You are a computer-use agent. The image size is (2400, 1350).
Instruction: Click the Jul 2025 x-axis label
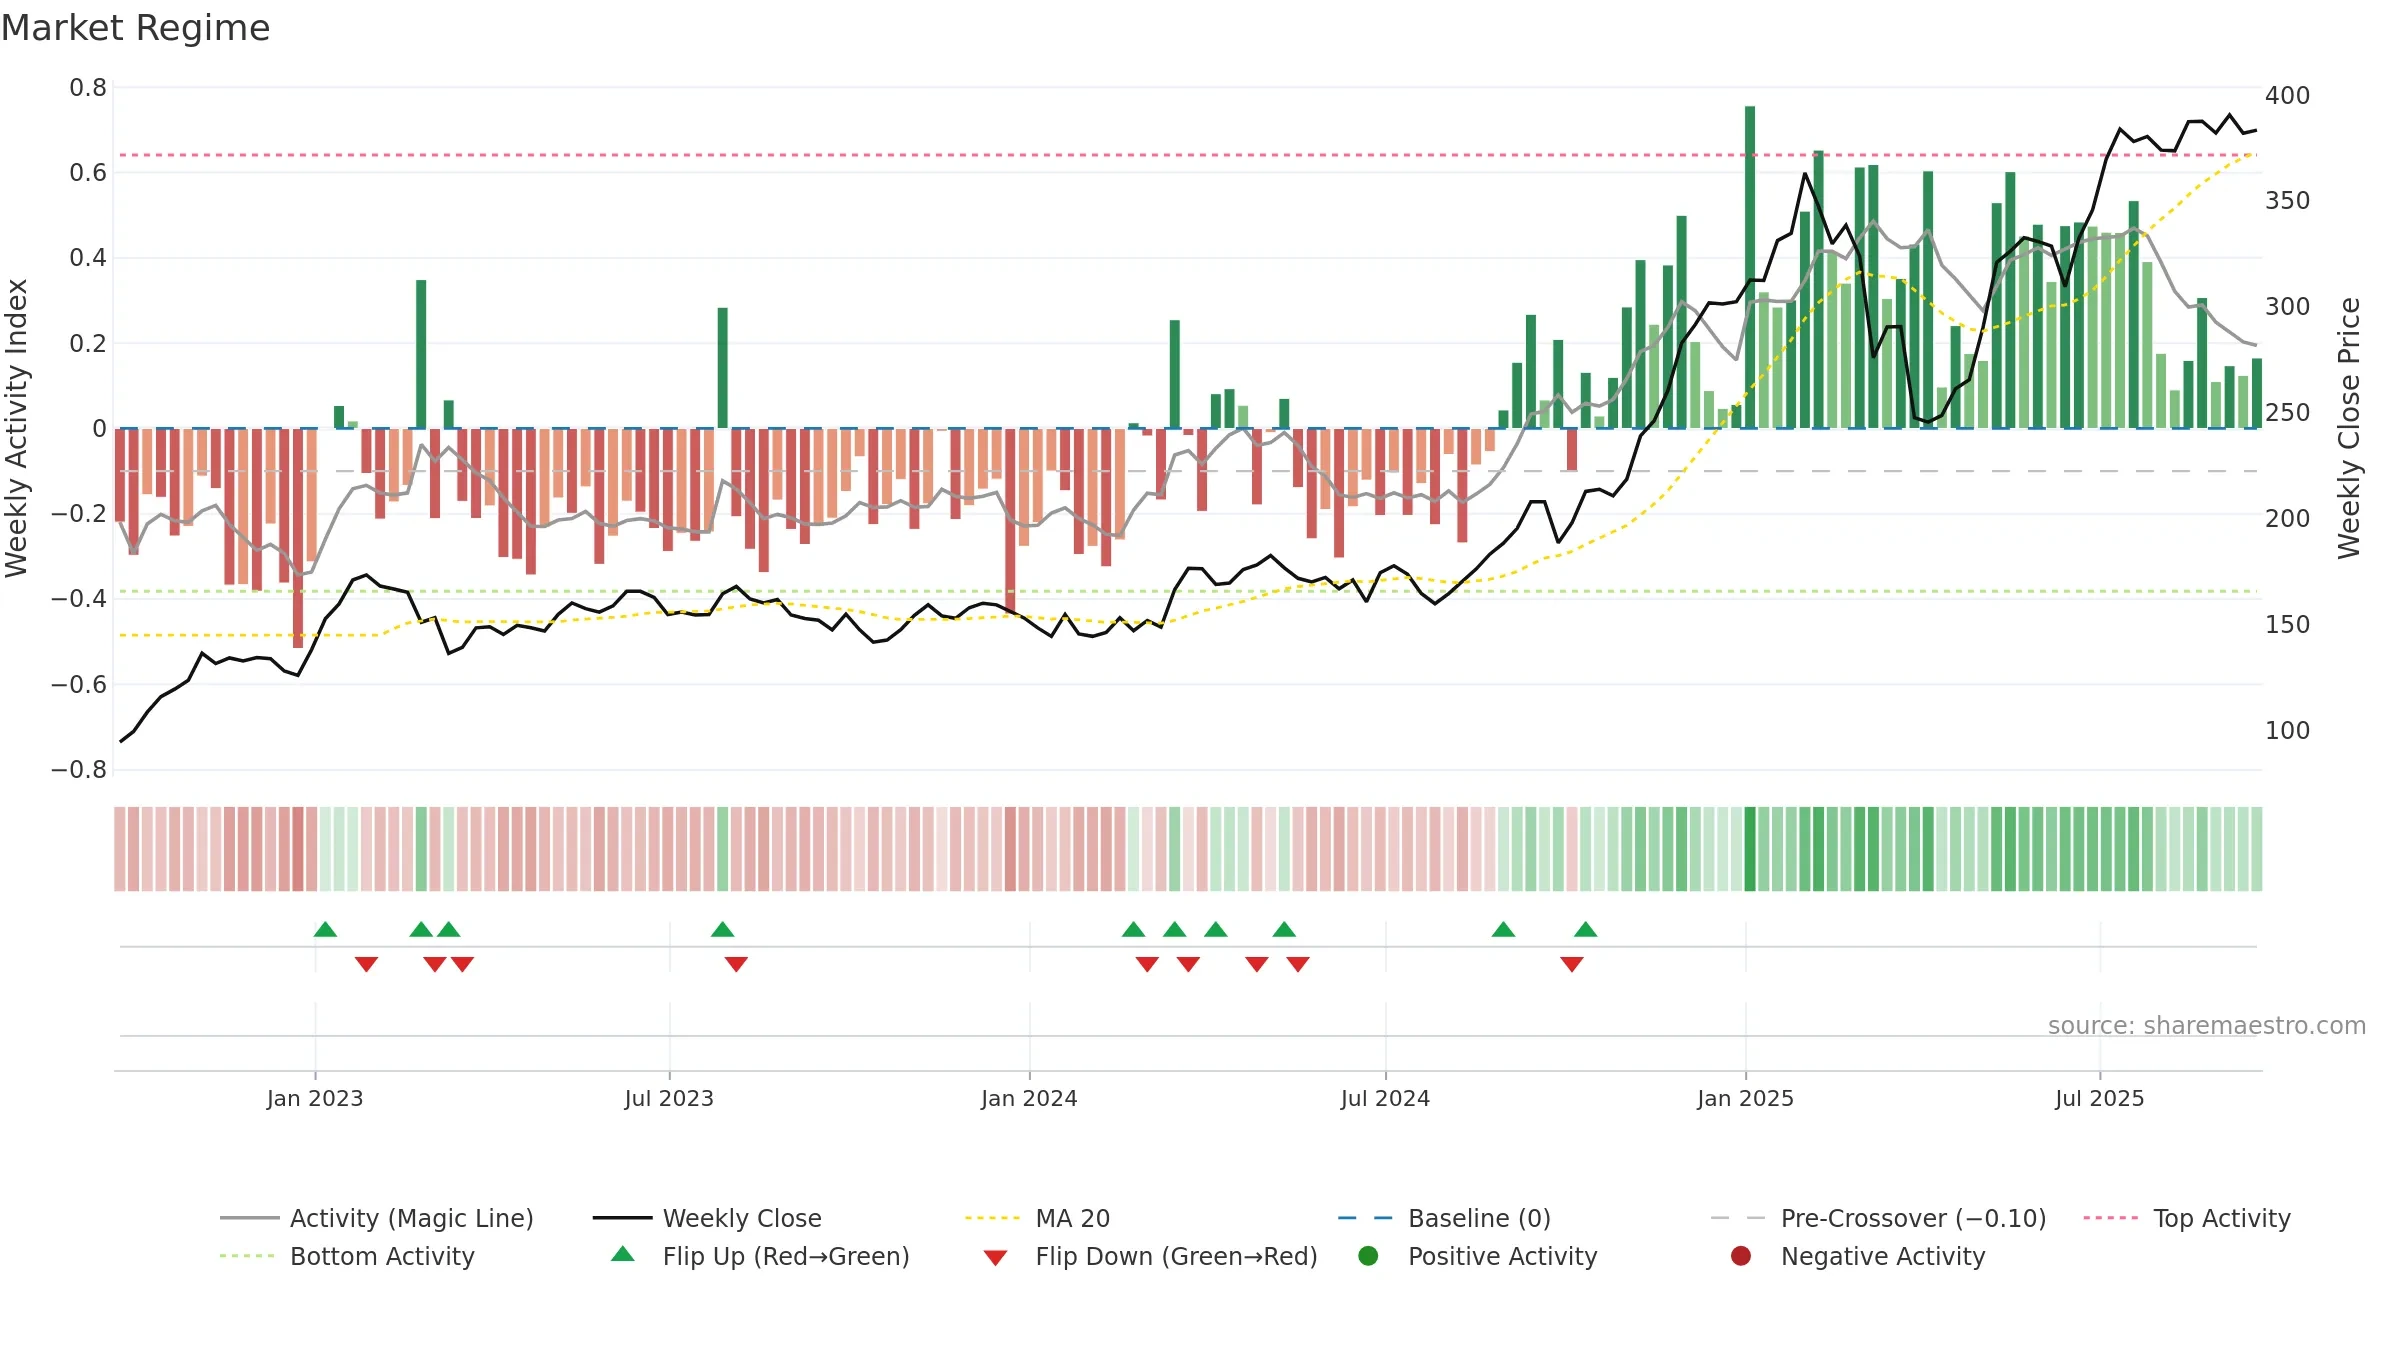coord(2100,1098)
